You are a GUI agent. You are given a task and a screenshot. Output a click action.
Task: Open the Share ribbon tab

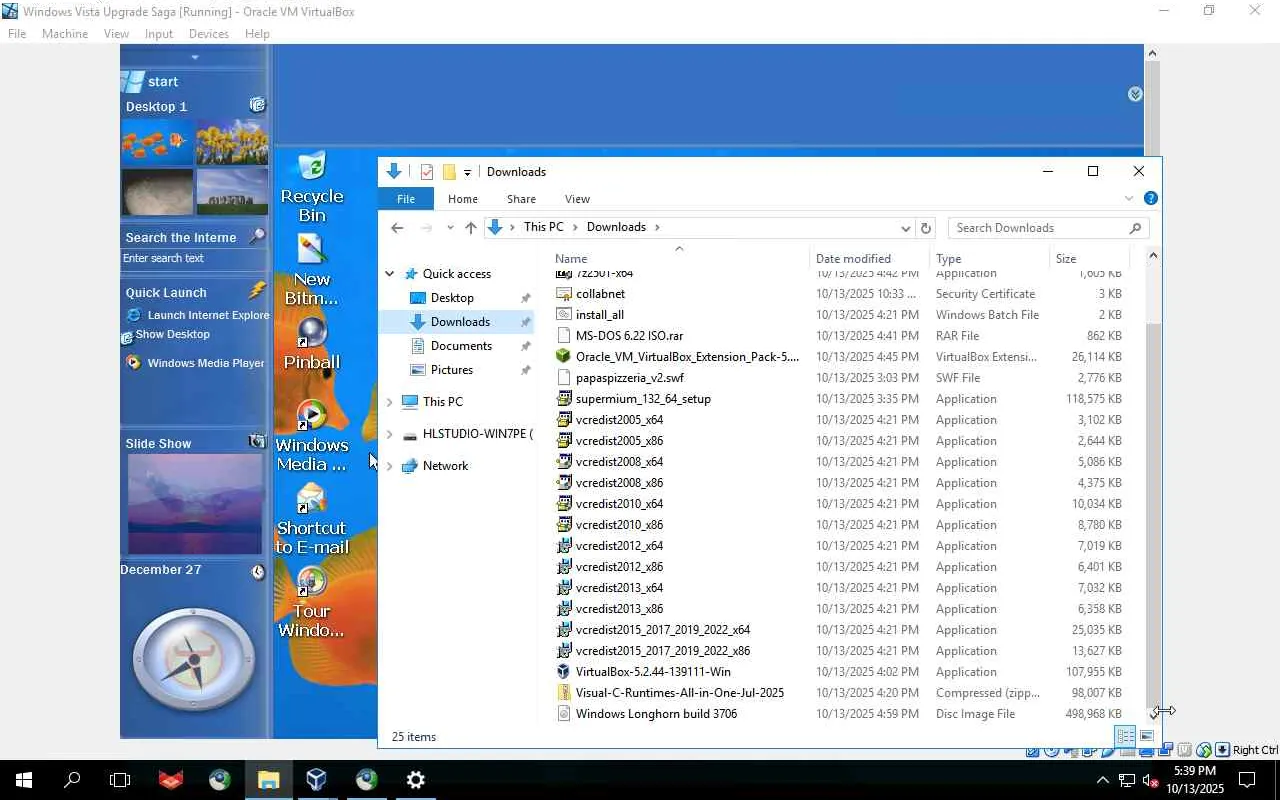click(521, 199)
